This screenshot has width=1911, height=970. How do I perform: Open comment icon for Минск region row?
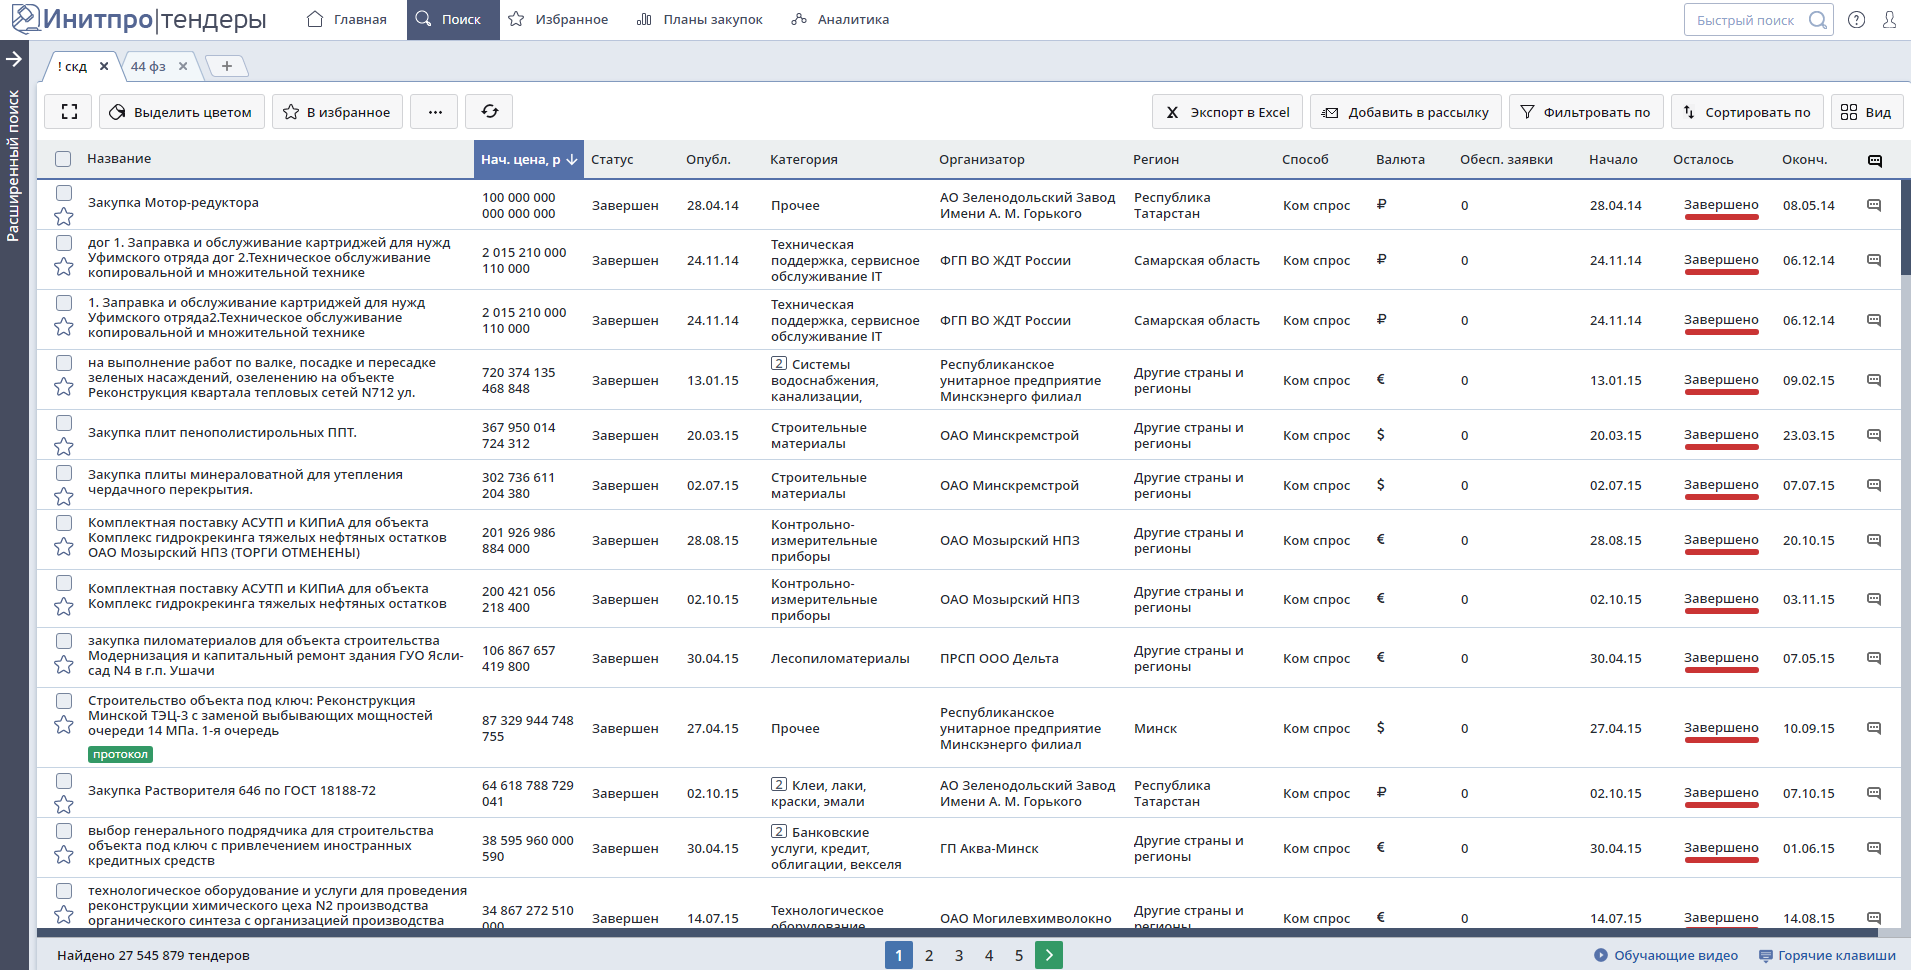click(x=1874, y=728)
